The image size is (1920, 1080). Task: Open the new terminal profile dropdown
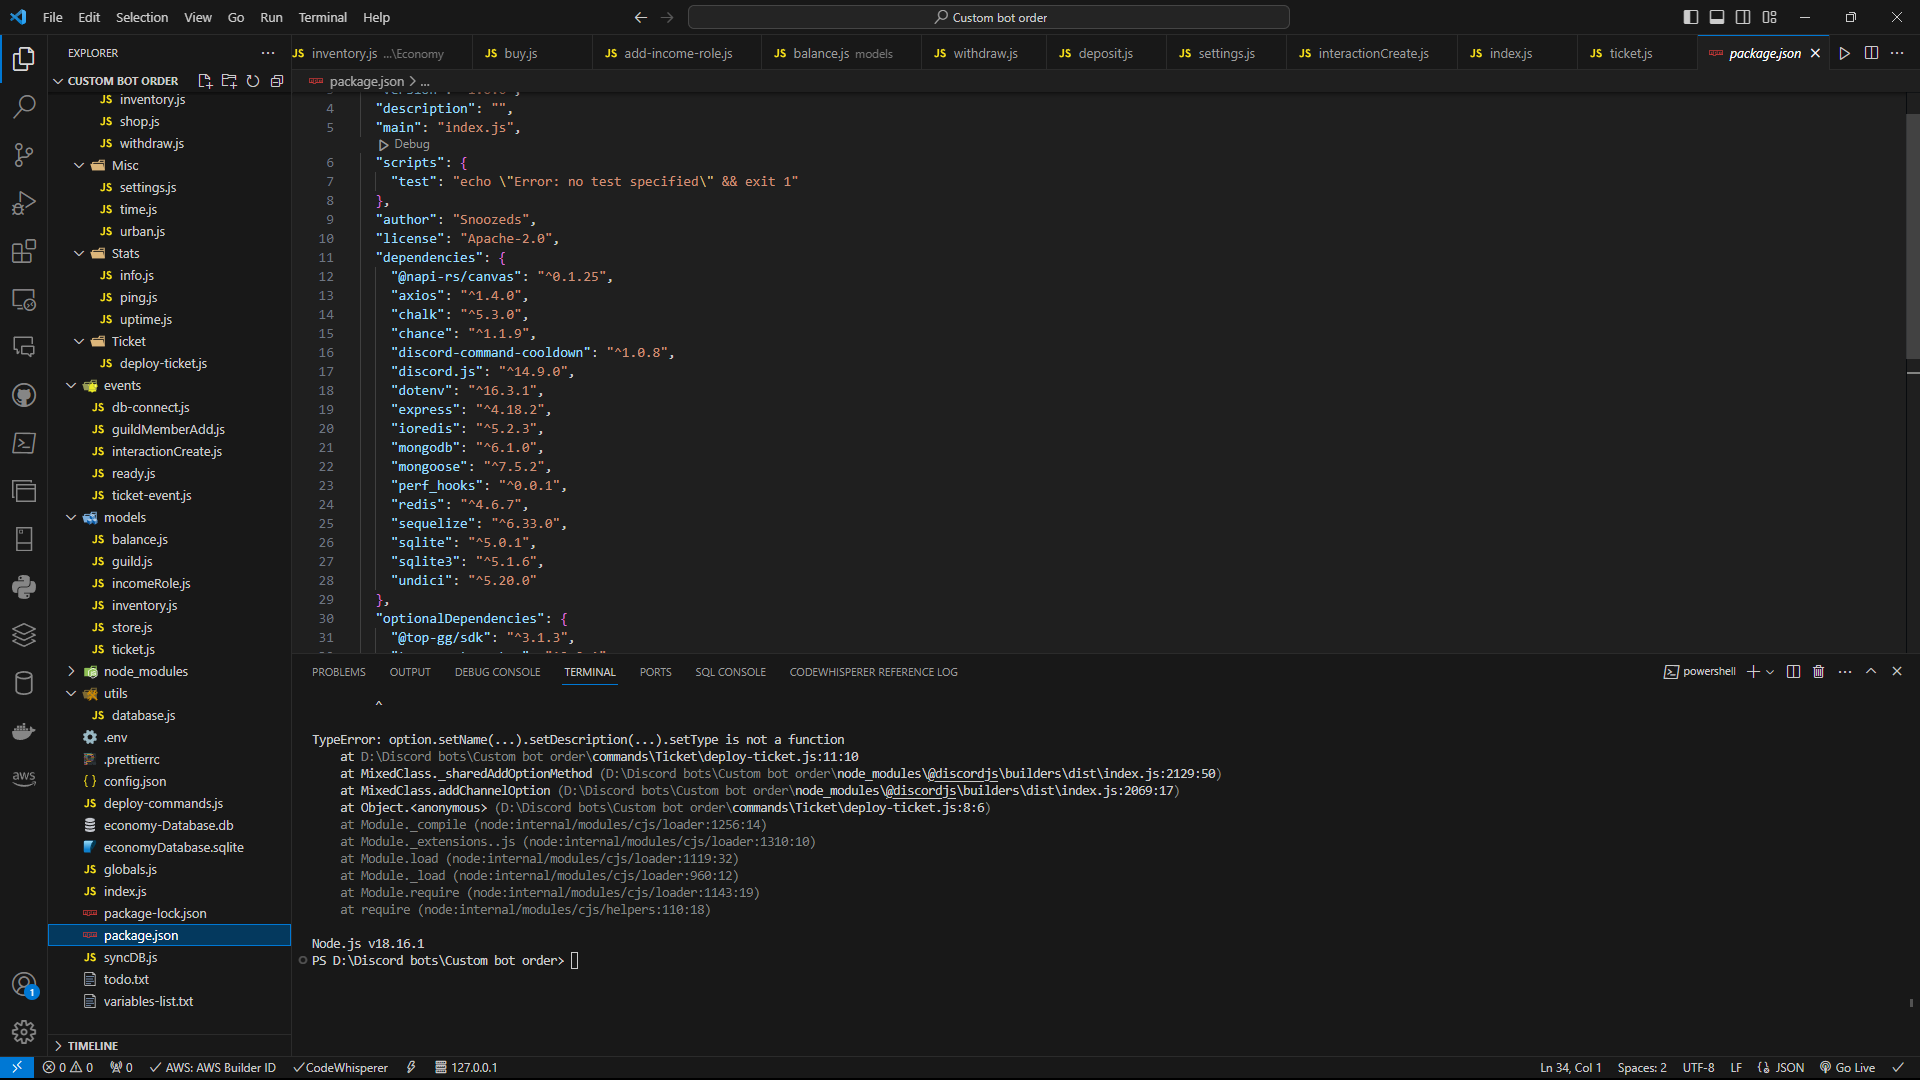point(1770,672)
